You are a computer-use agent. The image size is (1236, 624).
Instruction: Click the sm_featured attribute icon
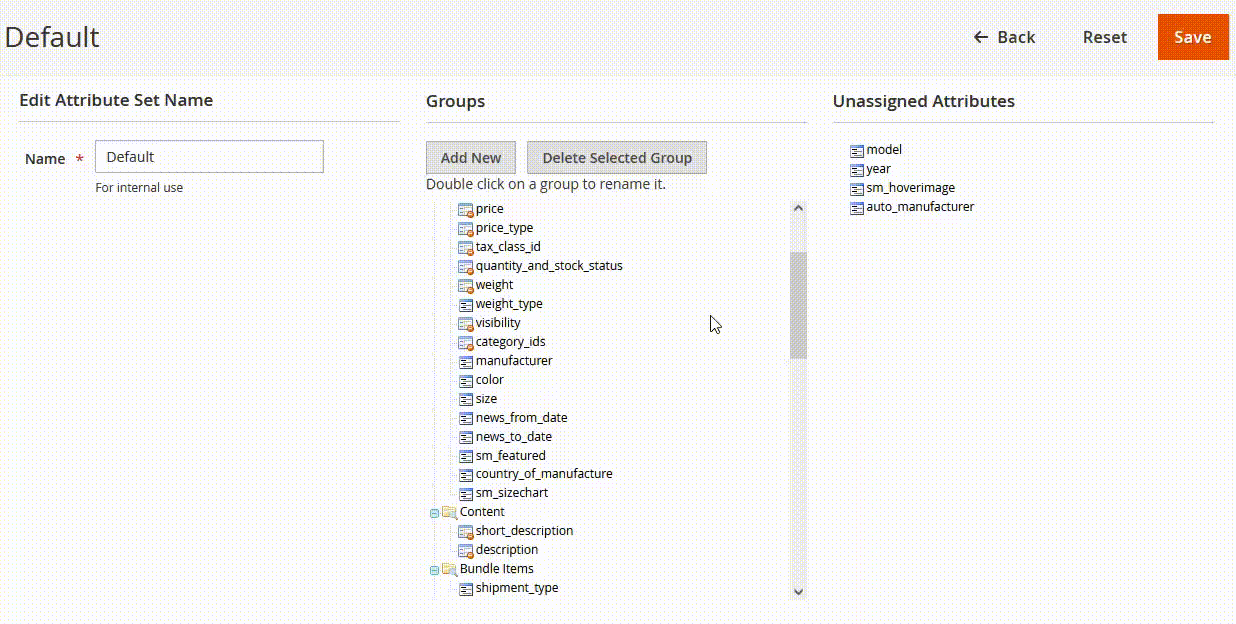465,456
